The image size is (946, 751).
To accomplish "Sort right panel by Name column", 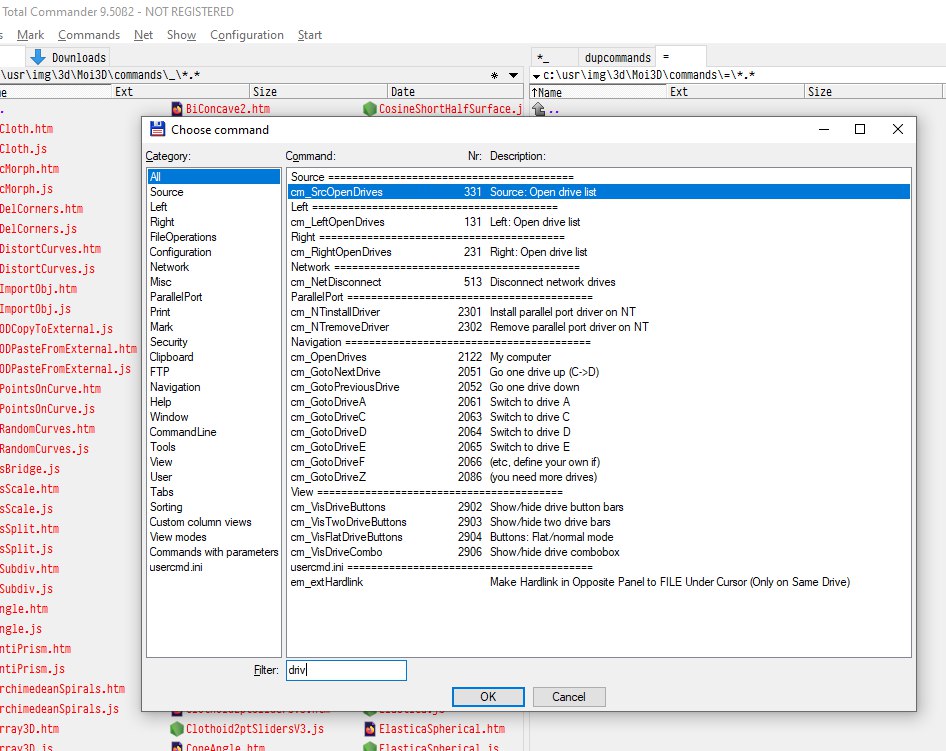I will click(597, 92).
